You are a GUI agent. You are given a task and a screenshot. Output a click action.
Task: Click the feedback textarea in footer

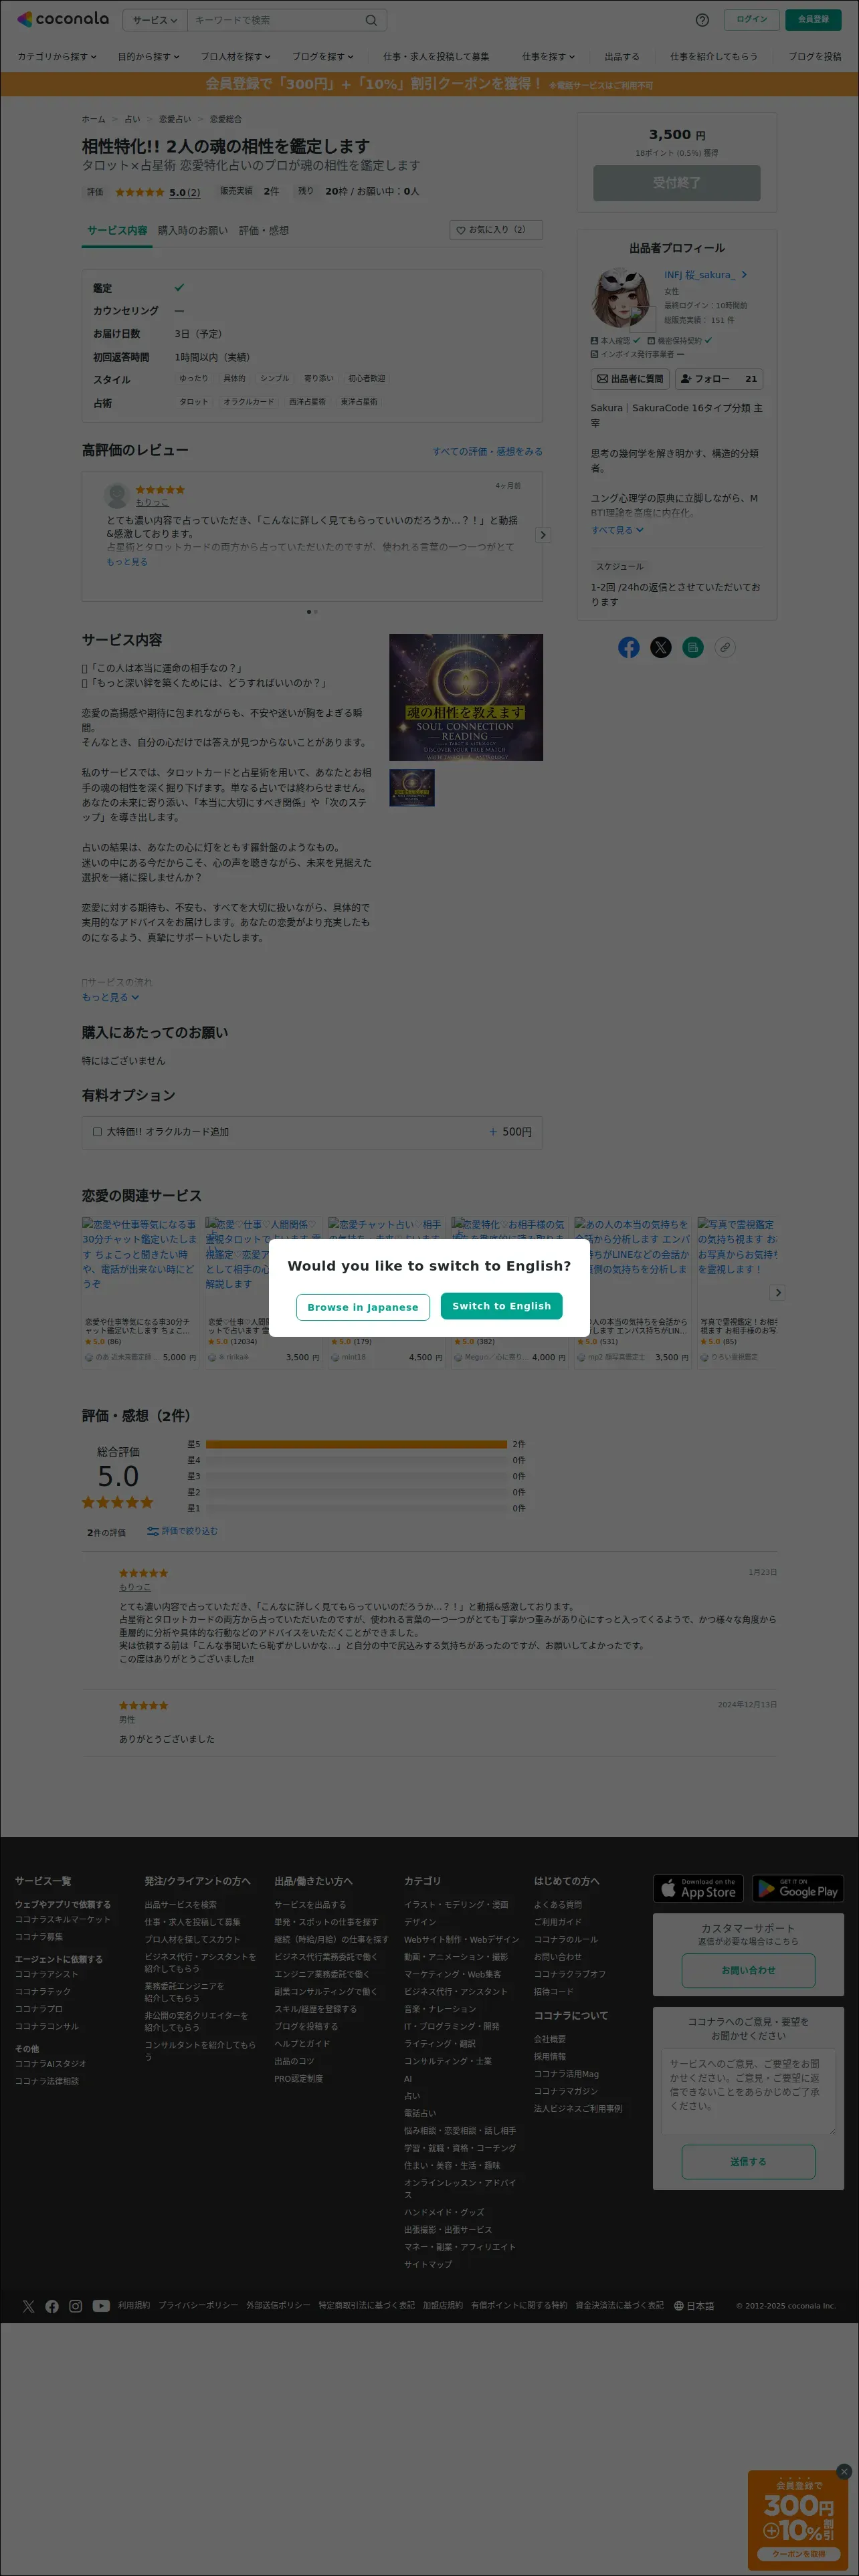point(748,2091)
